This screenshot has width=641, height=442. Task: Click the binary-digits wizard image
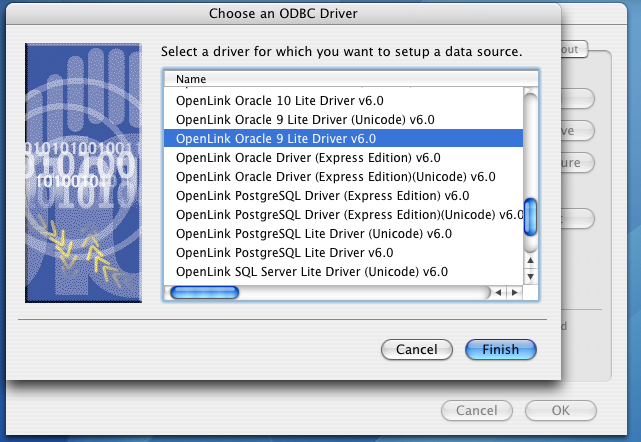83,173
